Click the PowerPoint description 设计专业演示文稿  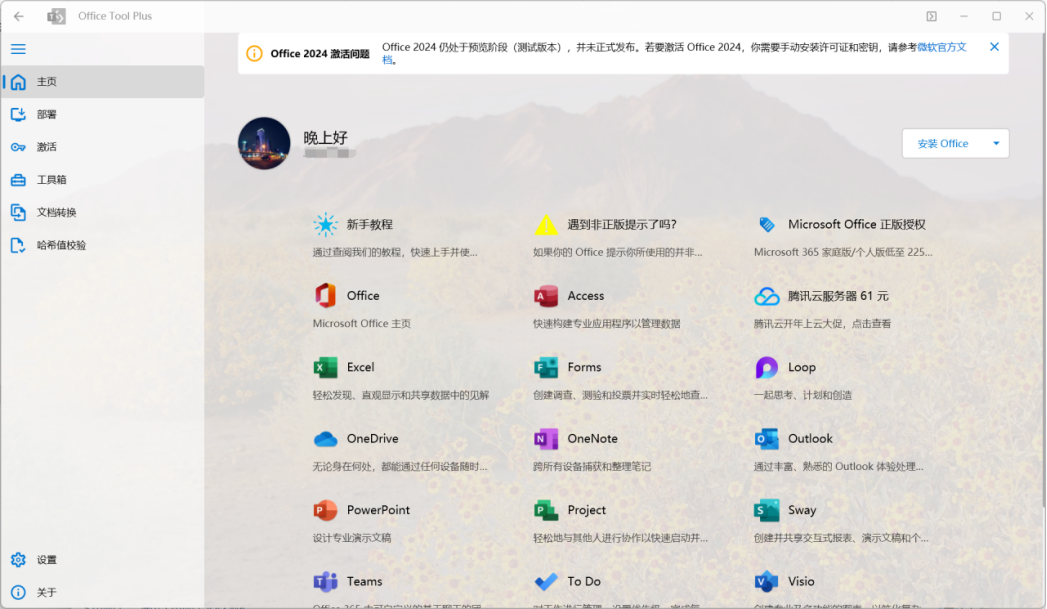(352, 538)
